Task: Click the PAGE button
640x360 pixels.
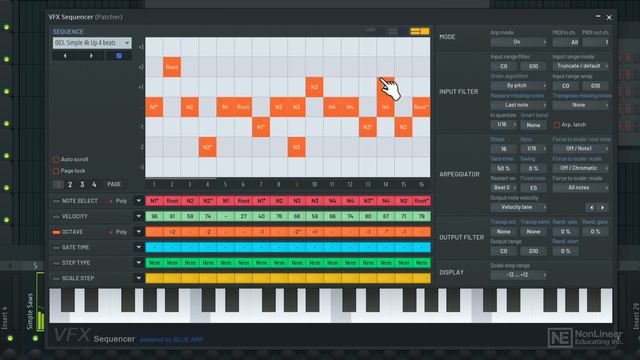Action: coord(114,184)
